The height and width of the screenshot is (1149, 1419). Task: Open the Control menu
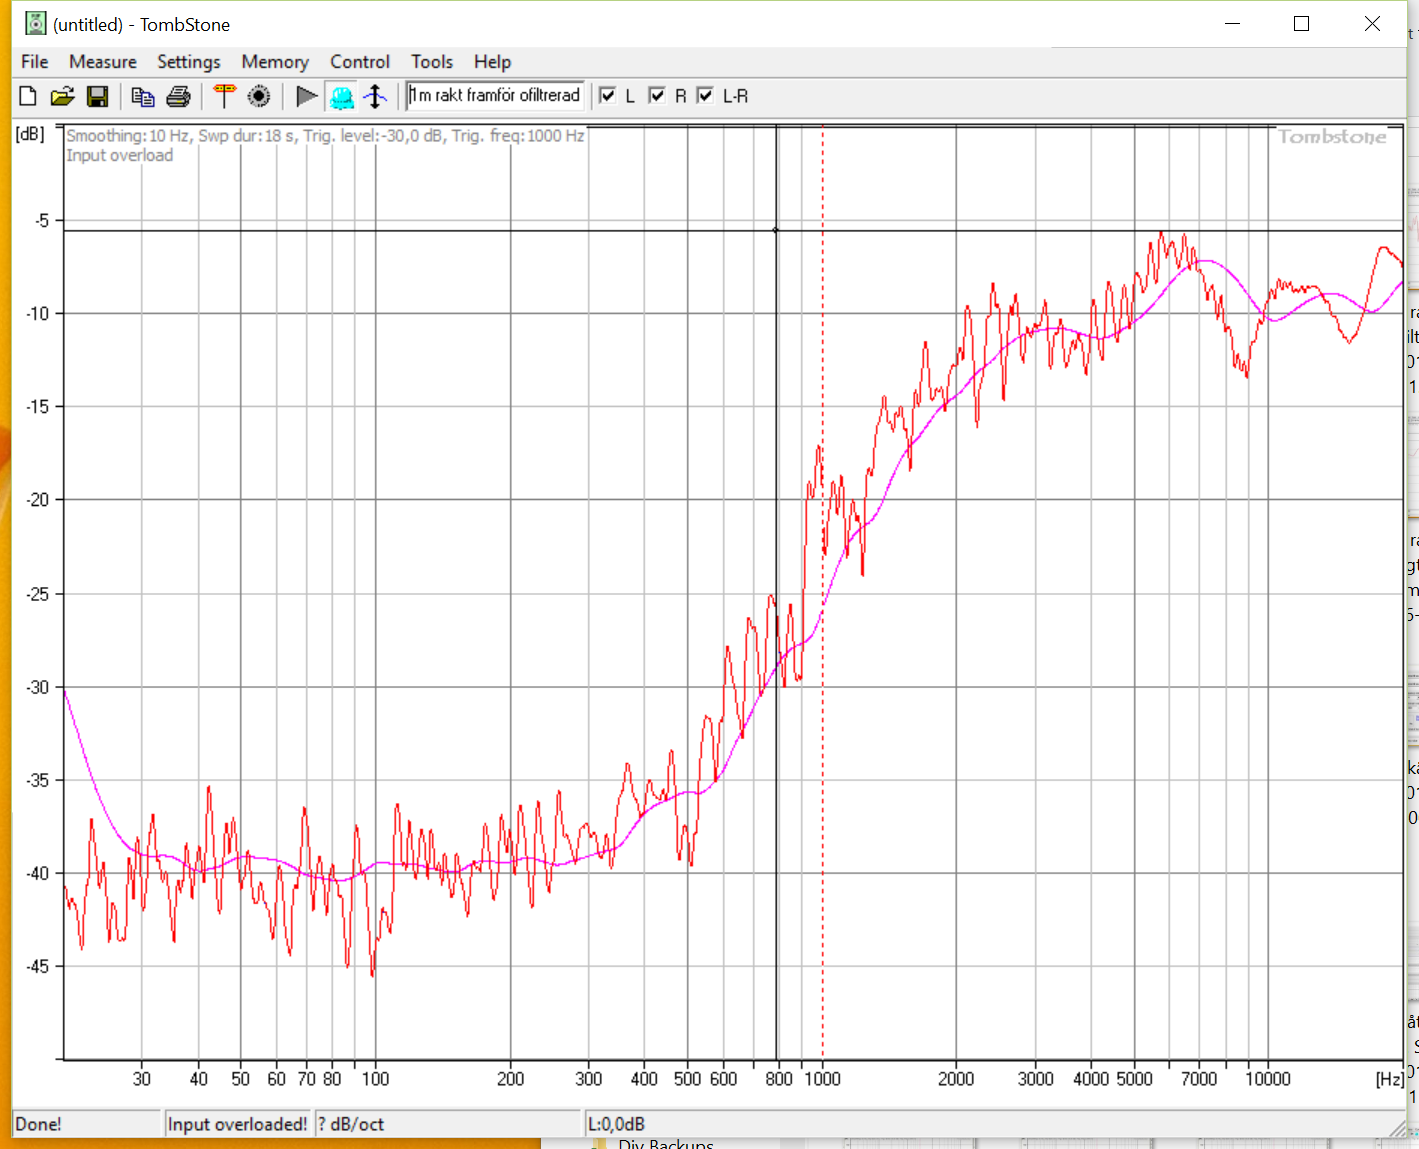360,62
